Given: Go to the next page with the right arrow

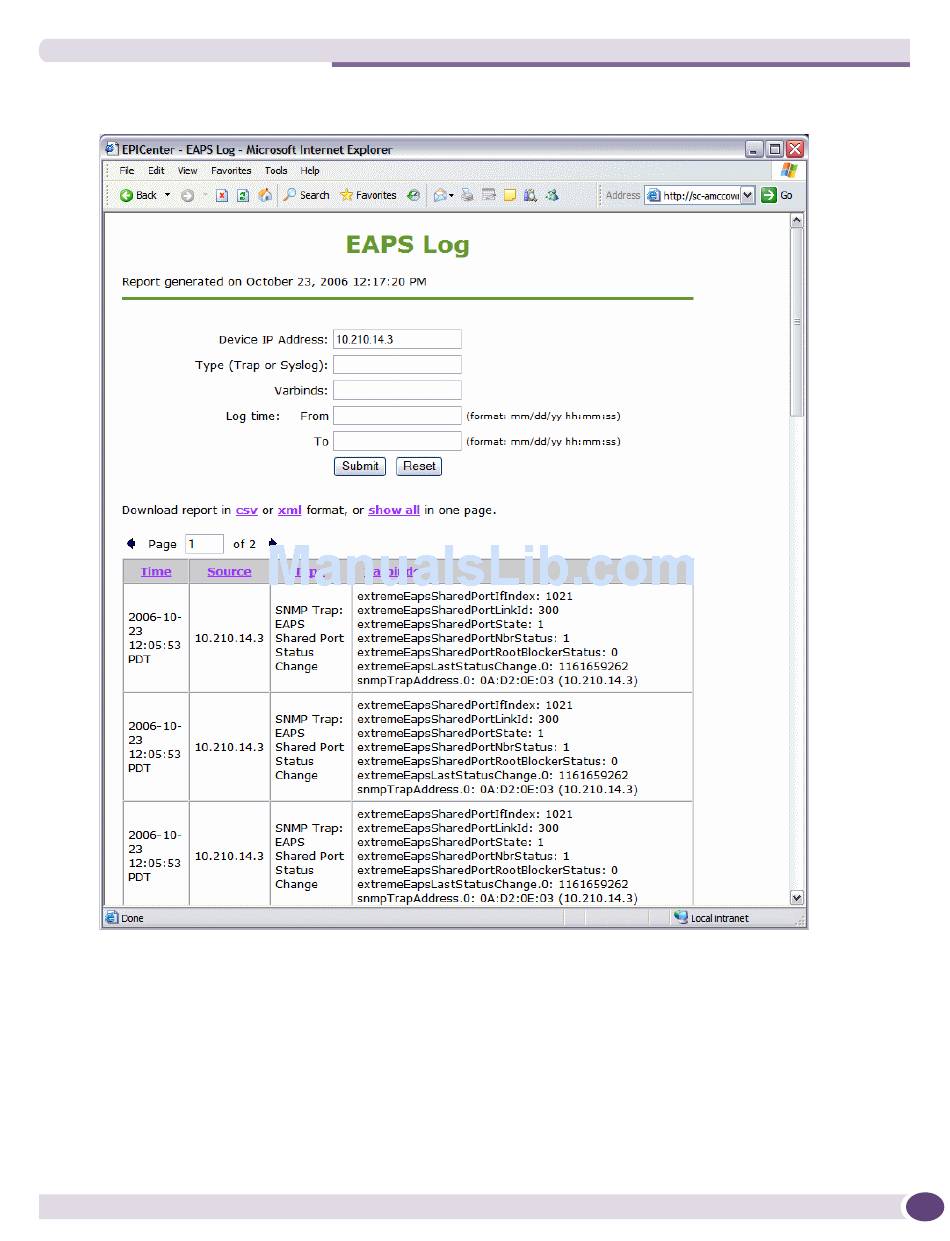Looking at the screenshot, I should [273, 544].
